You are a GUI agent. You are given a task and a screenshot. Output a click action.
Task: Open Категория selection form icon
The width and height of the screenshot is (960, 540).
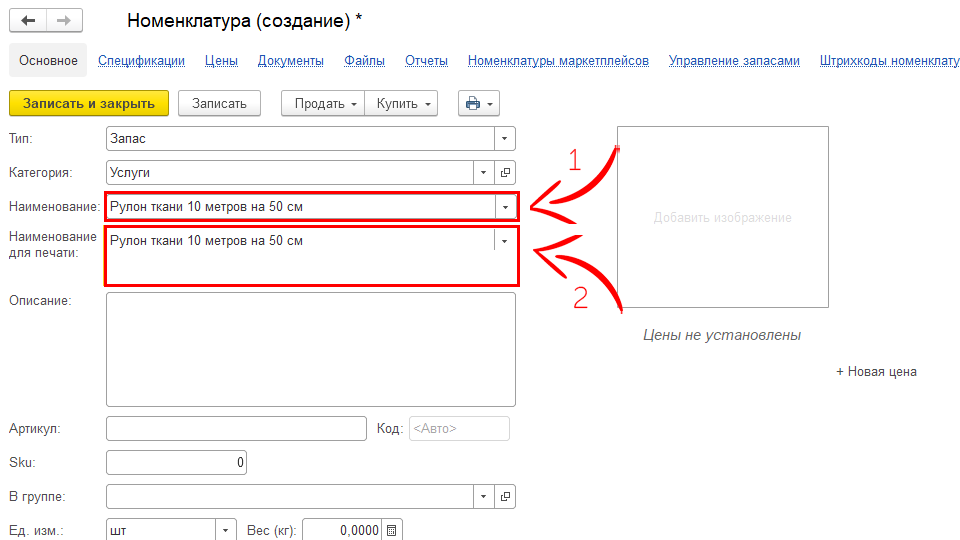(505, 172)
